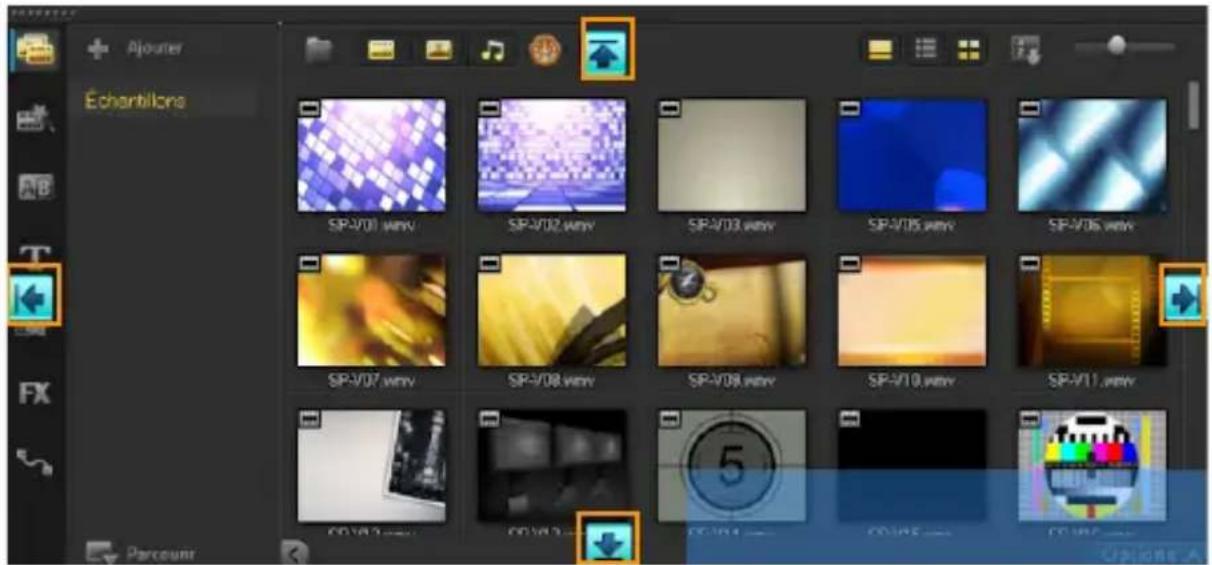Adjust the thumbnail size slider
The height and width of the screenshot is (565, 1212).
(1117, 45)
